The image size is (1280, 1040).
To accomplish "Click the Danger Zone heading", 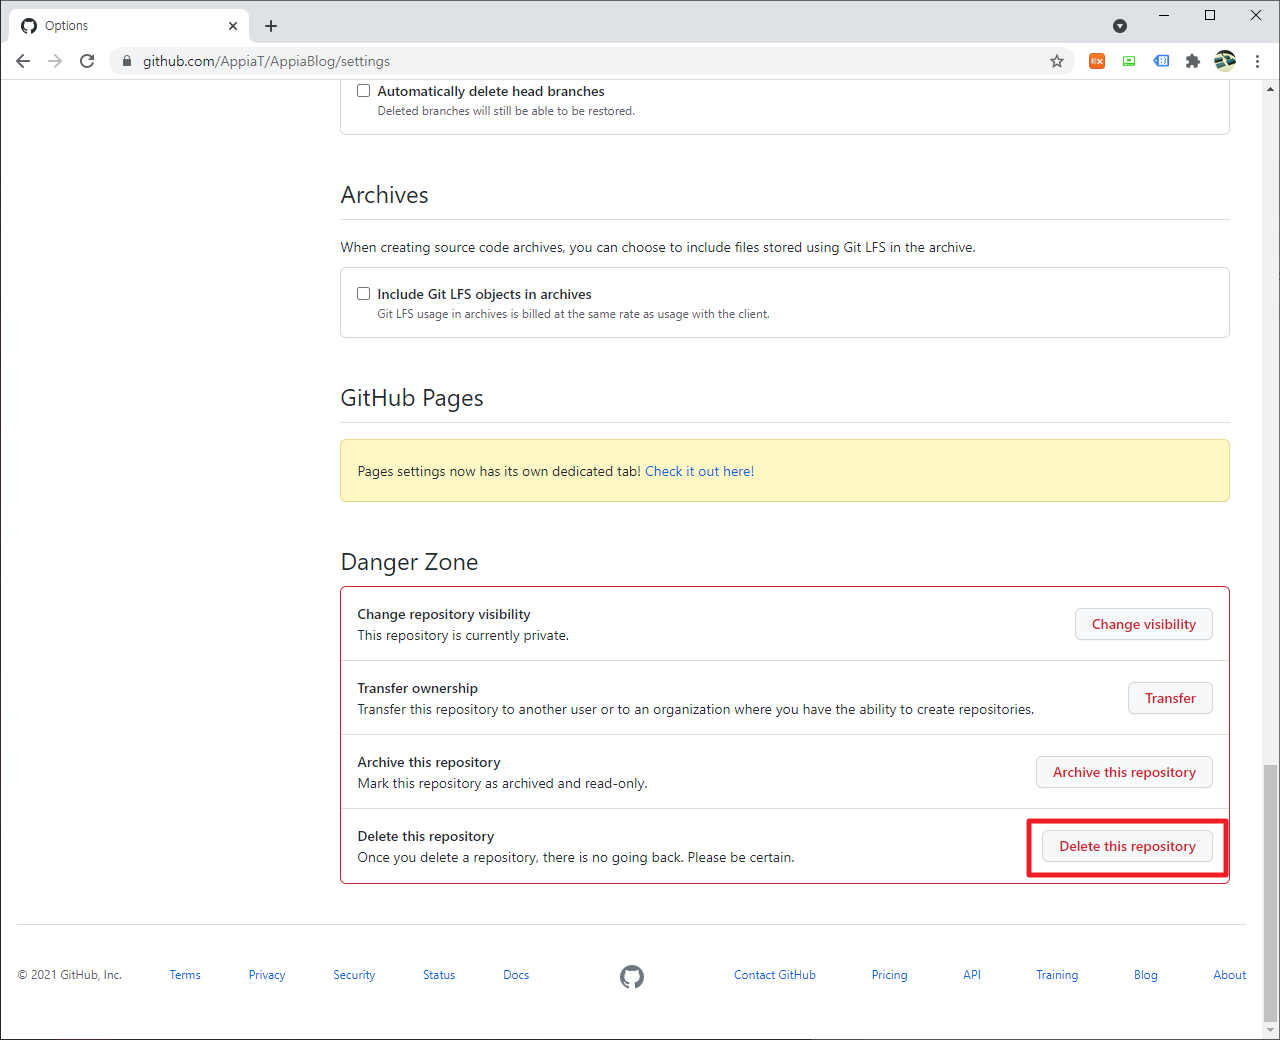I will point(409,562).
